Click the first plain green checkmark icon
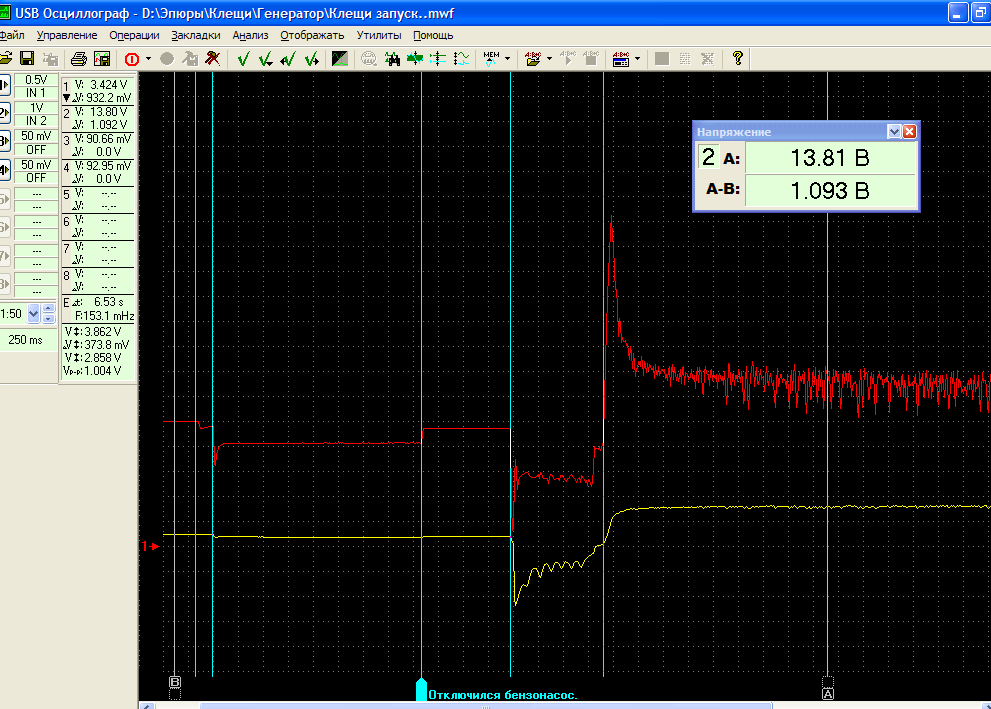 point(243,59)
